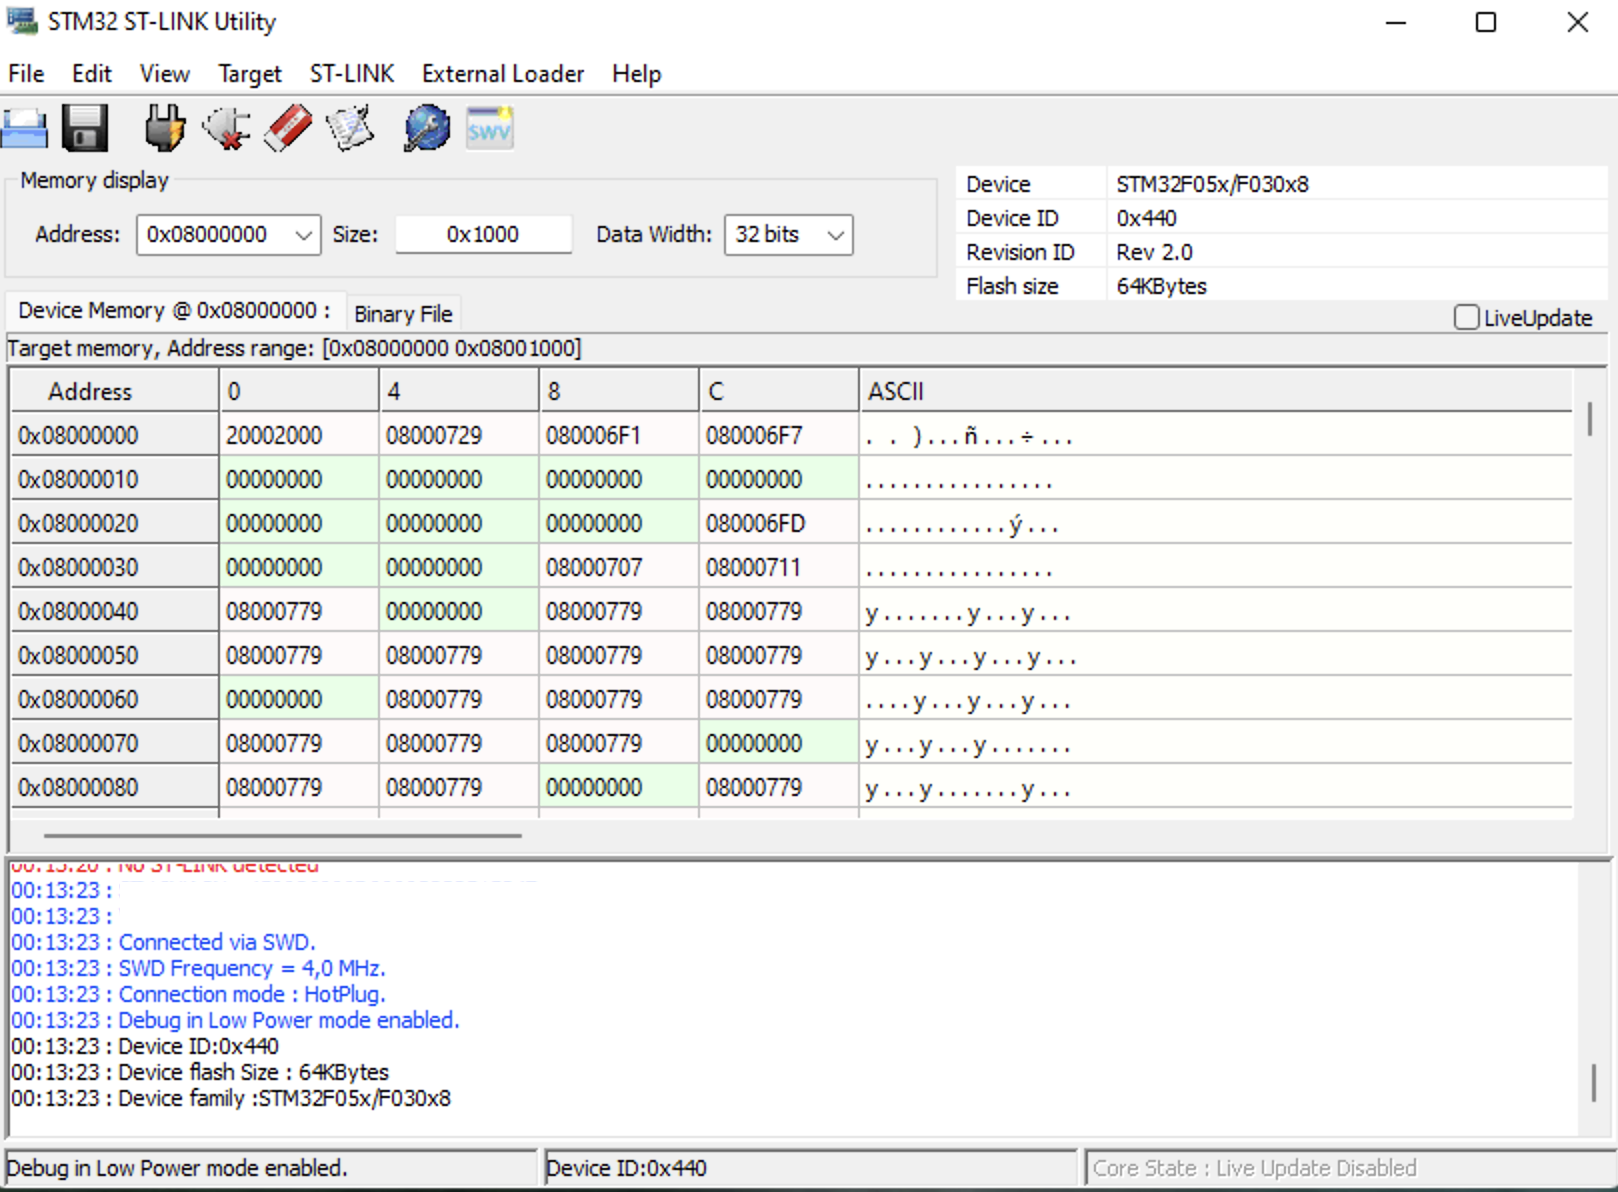Select memory cell 08000729
The width and height of the screenshot is (1618, 1192).
459,435
